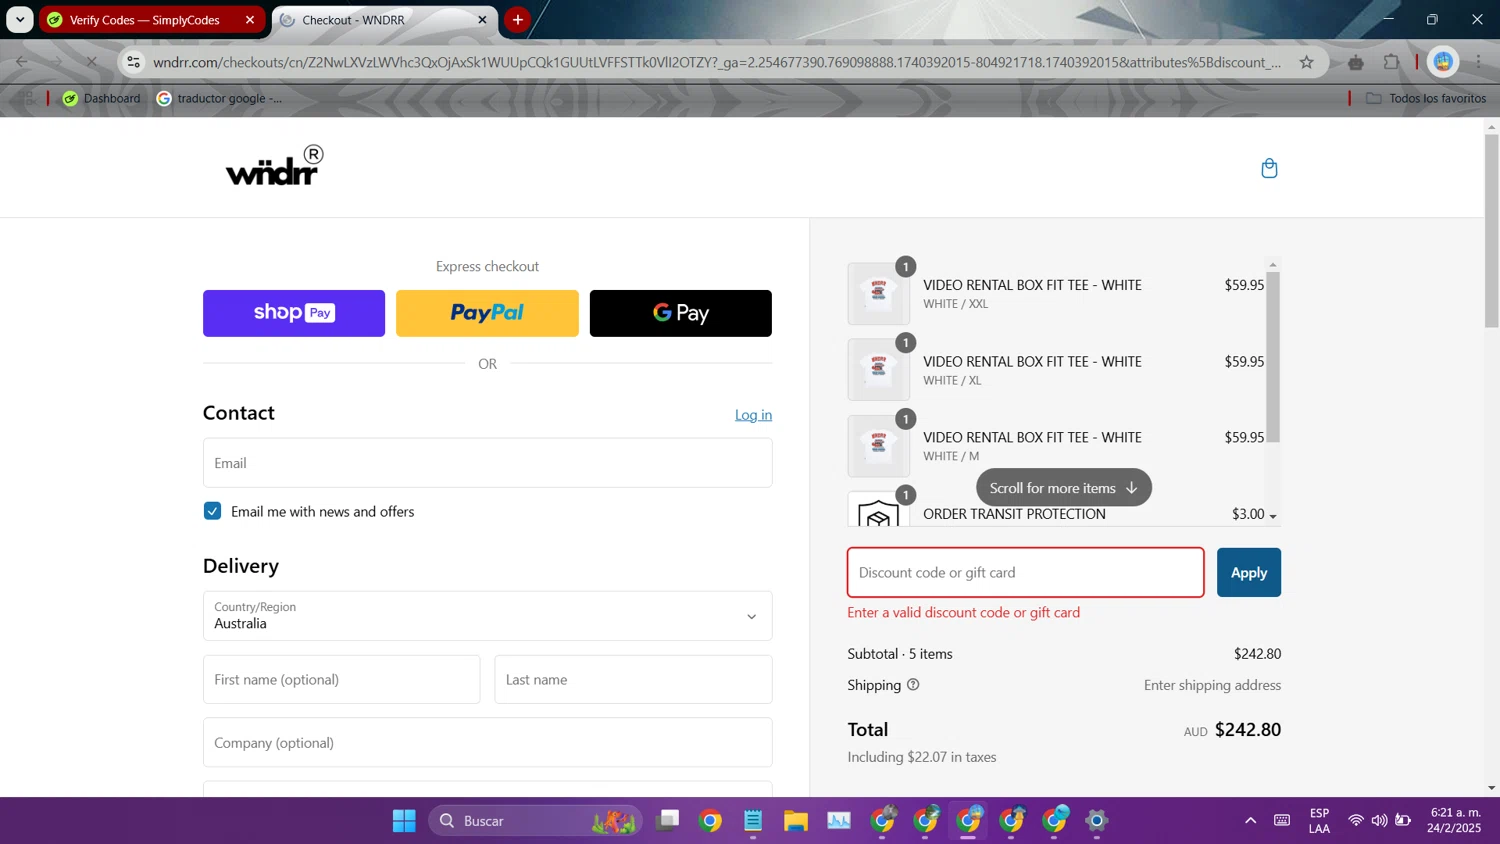Open Settings gear in taskbar

tap(1097, 821)
